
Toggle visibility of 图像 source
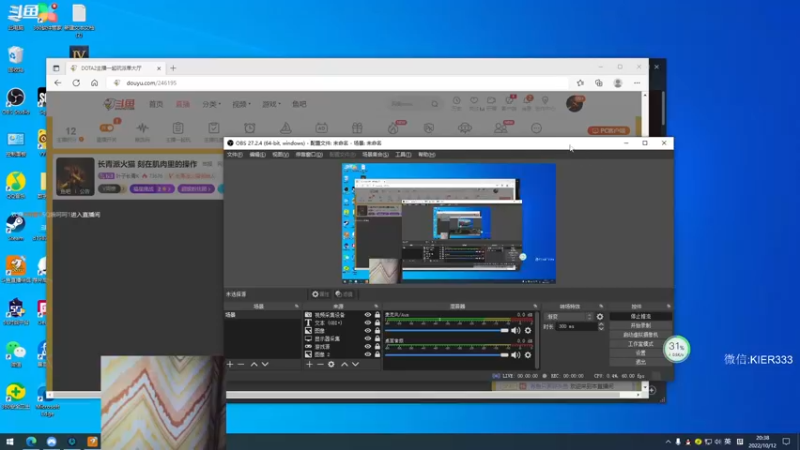point(367,331)
